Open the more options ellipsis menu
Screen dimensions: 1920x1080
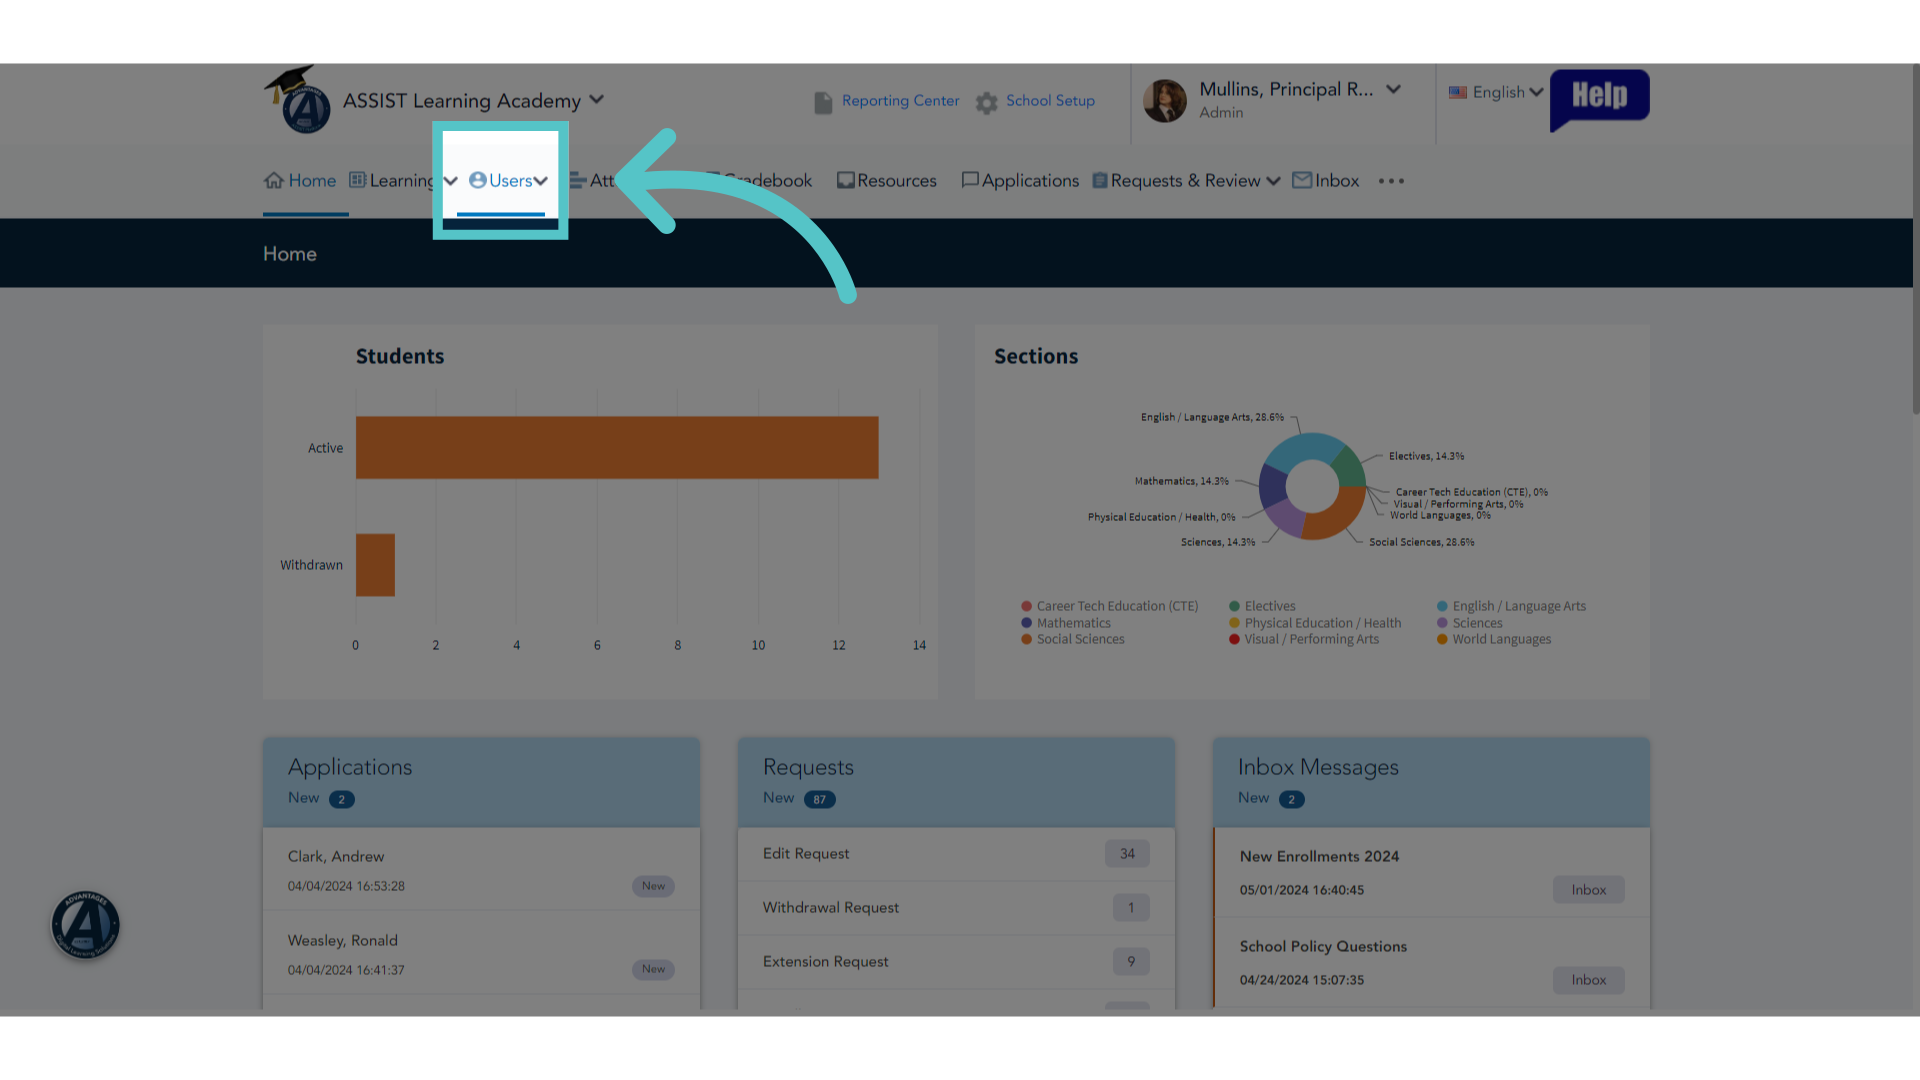point(1391,181)
